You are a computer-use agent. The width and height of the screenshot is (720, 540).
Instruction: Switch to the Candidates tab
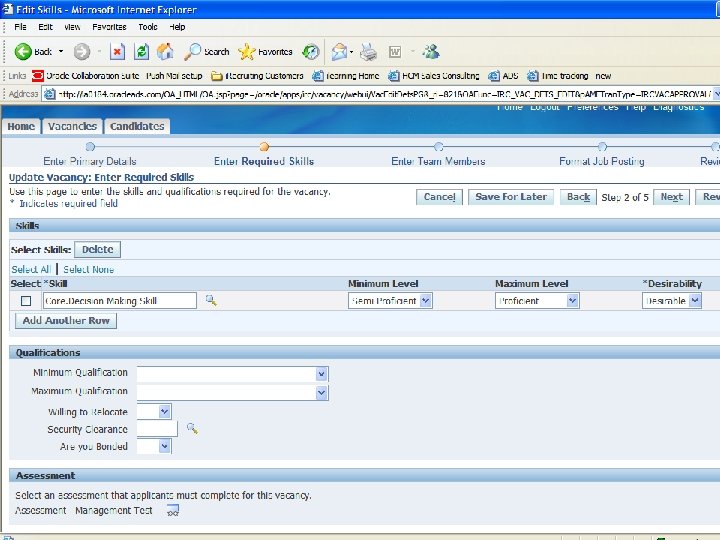coord(137,126)
